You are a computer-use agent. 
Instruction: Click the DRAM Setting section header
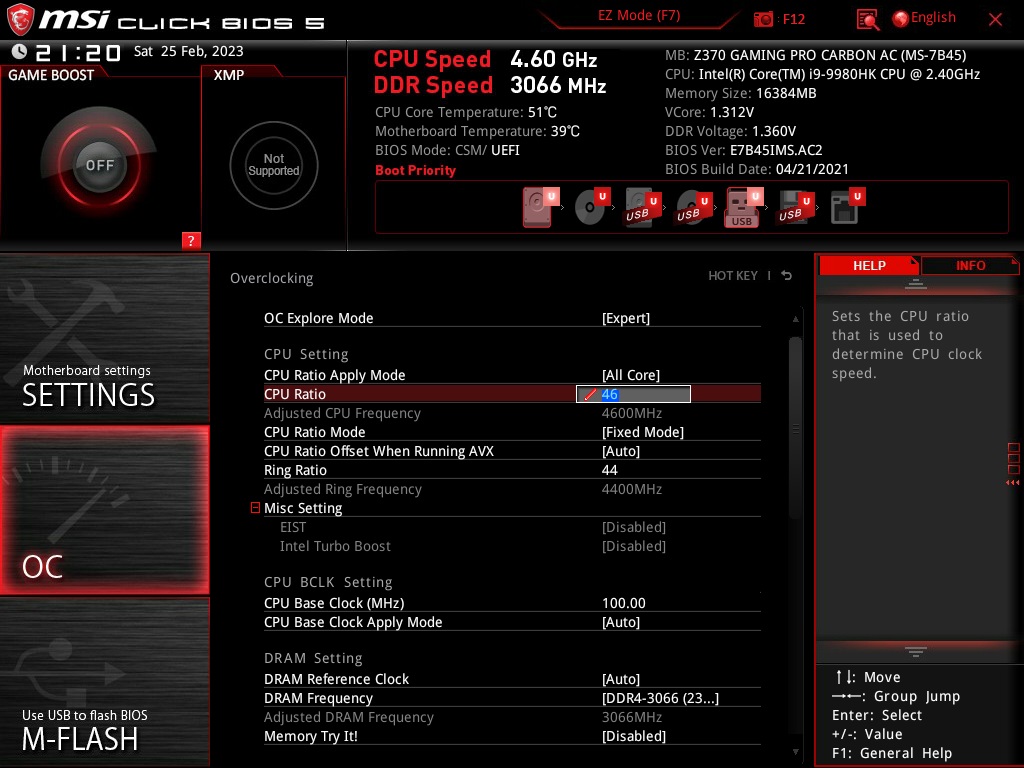pyautogui.click(x=313, y=658)
